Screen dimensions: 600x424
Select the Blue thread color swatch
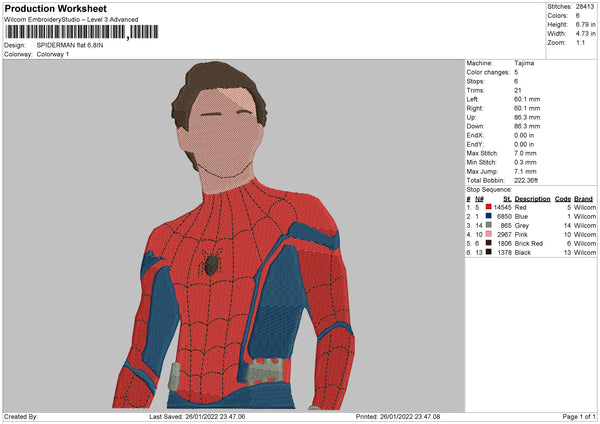click(488, 216)
